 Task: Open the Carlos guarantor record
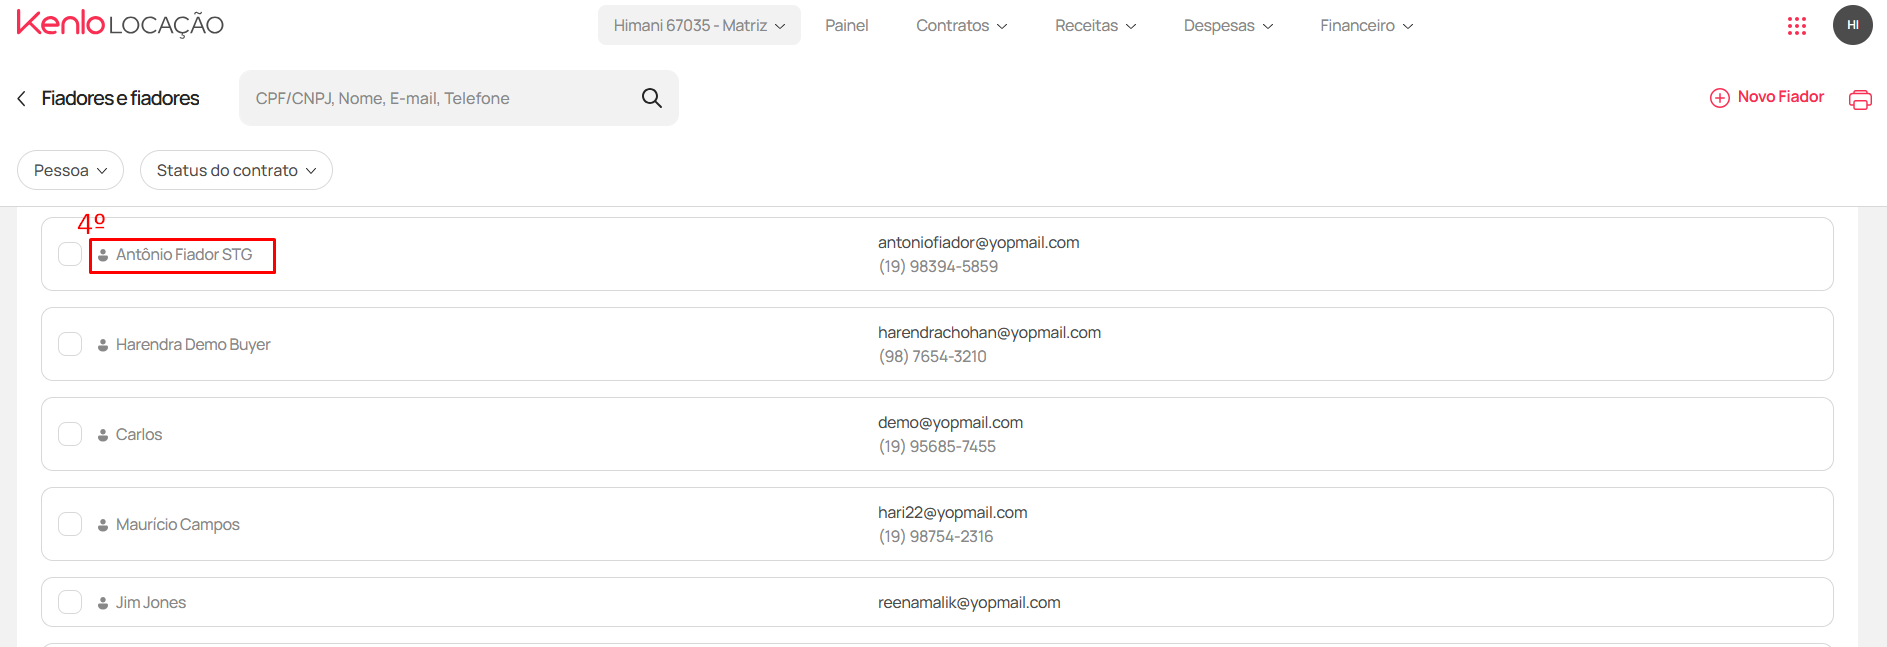139,435
